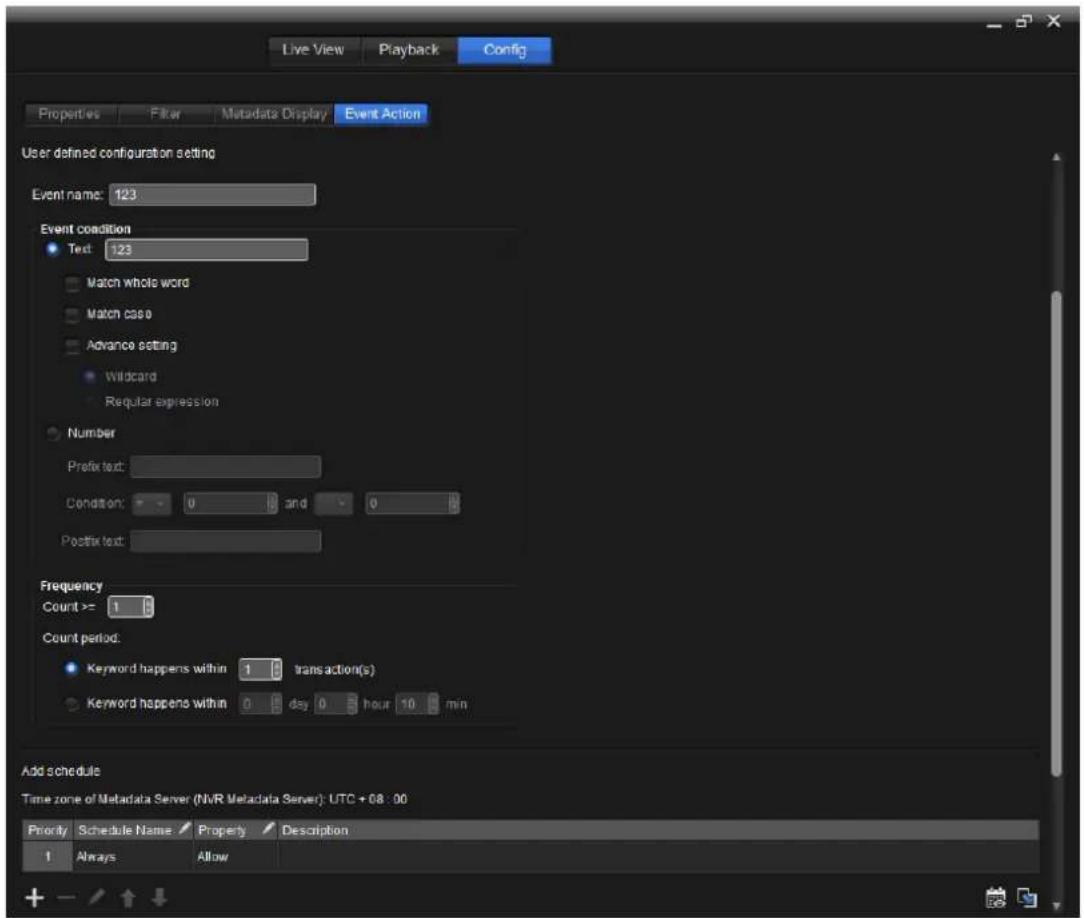
Task: Click the Prefix text input field
Action: click(226, 467)
